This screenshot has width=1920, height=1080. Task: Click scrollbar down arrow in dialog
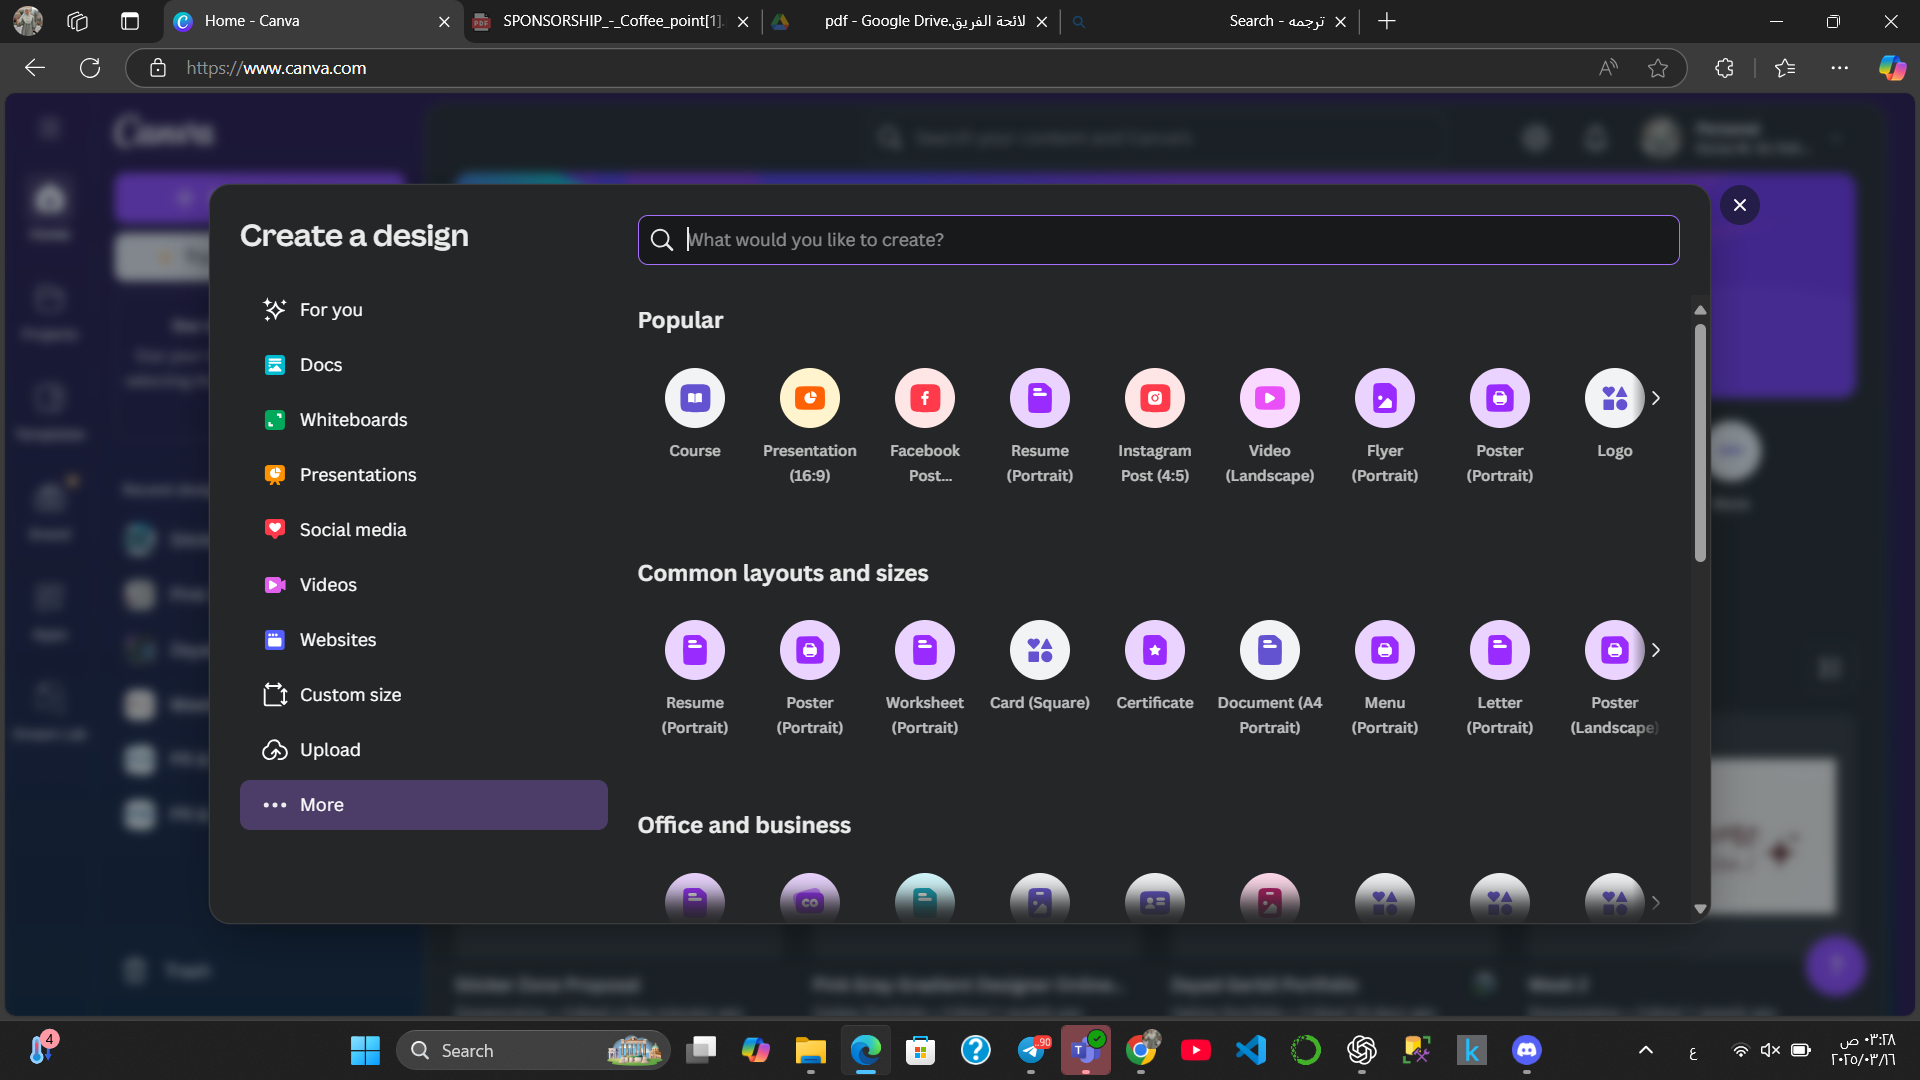(1700, 909)
